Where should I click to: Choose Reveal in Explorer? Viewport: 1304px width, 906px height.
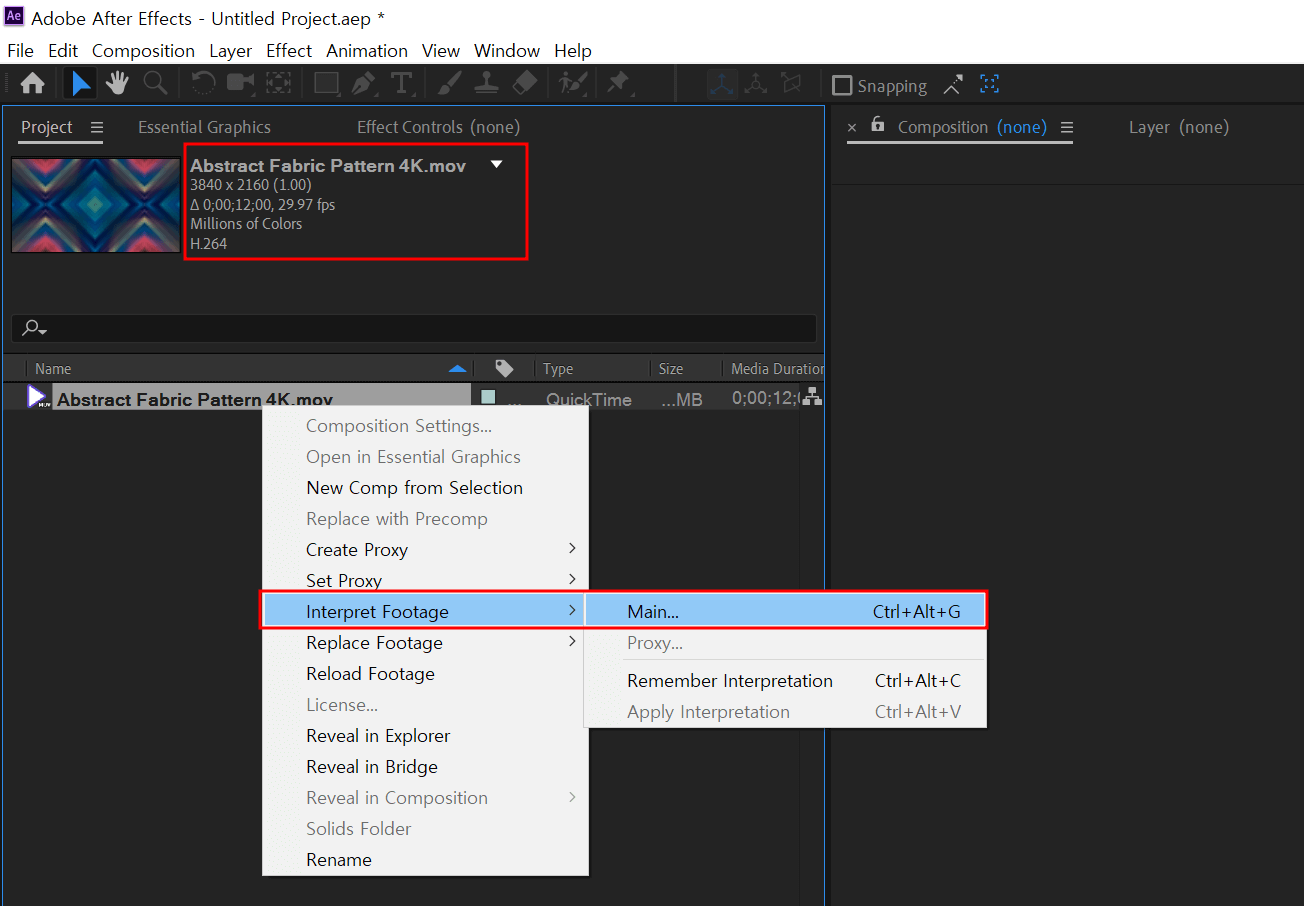point(424,736)
